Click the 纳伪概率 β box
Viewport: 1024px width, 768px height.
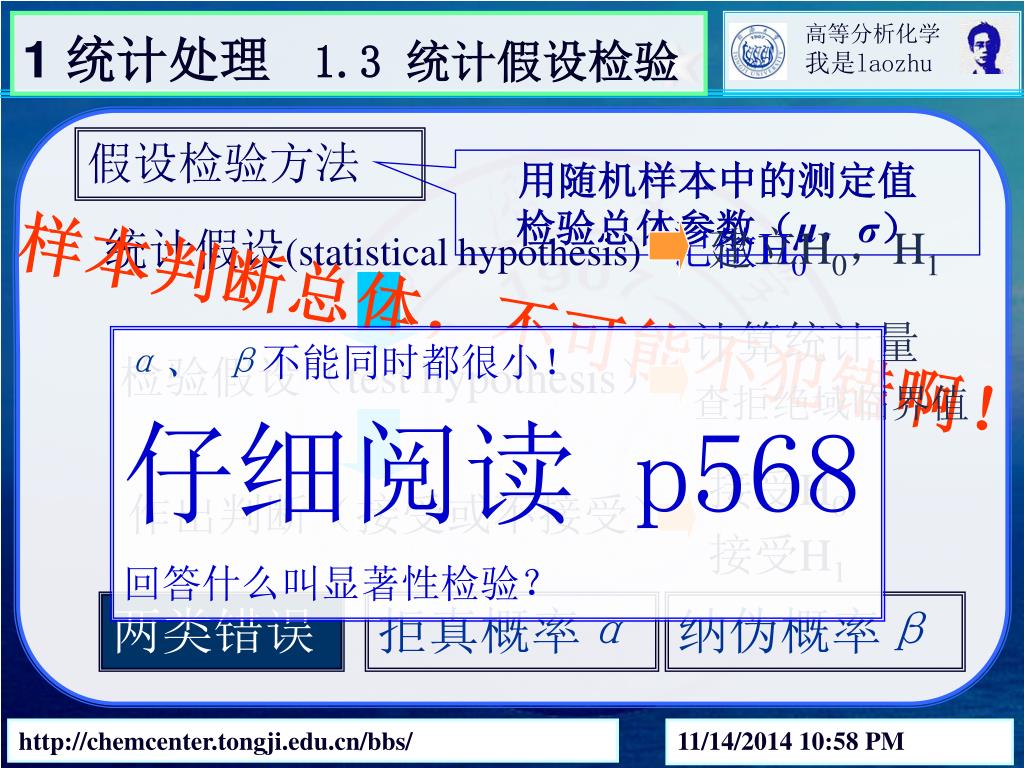click(814, 632)
